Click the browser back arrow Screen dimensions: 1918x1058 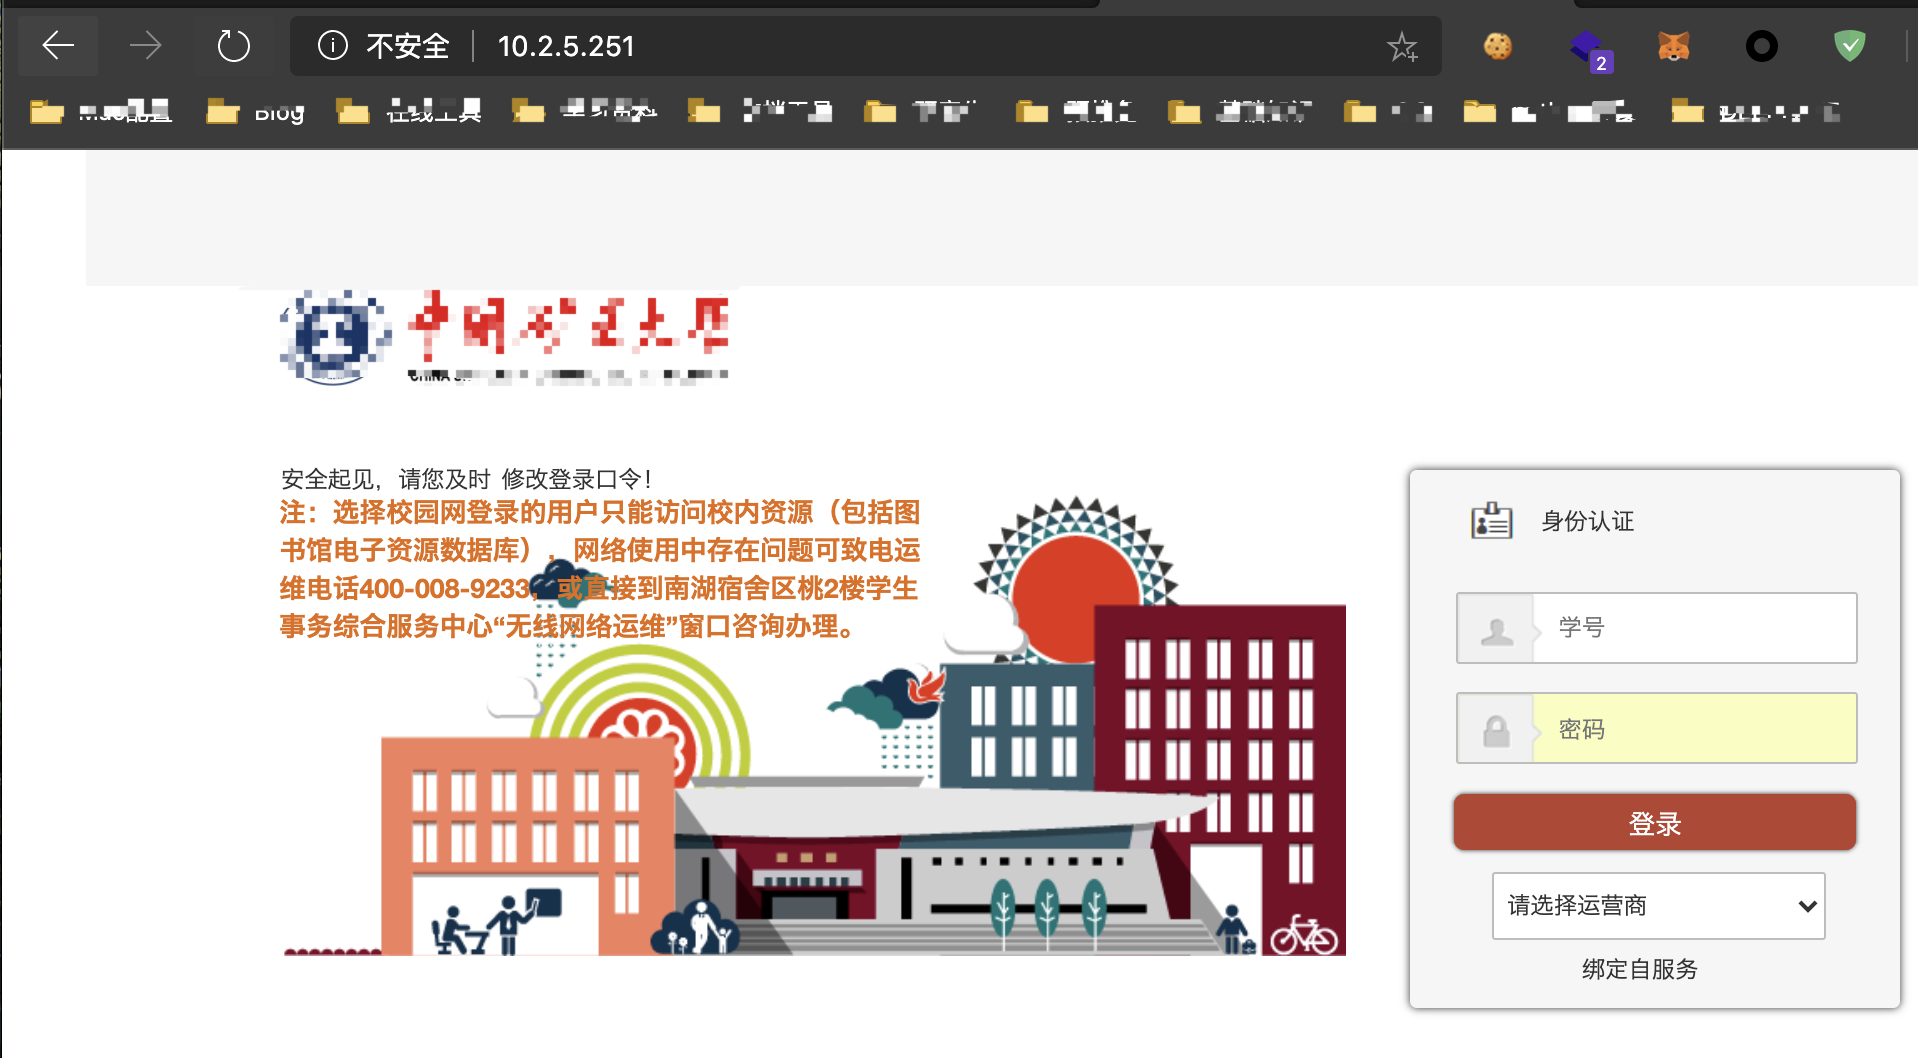tap(58, 46)
